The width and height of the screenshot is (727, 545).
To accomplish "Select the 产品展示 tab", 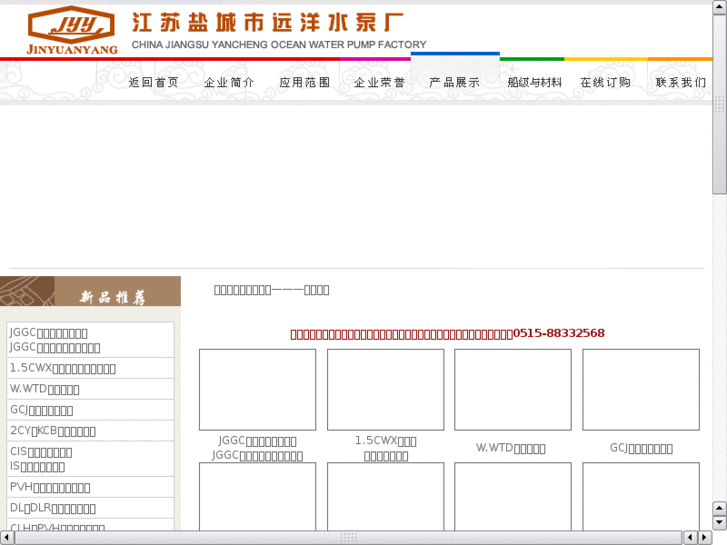I will [x=454, y=83].
